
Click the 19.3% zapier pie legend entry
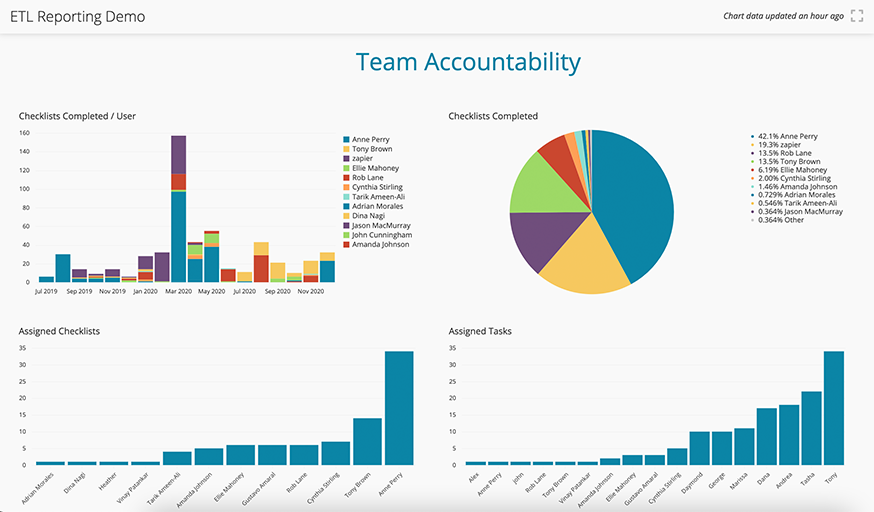click(x=782, y=144)
